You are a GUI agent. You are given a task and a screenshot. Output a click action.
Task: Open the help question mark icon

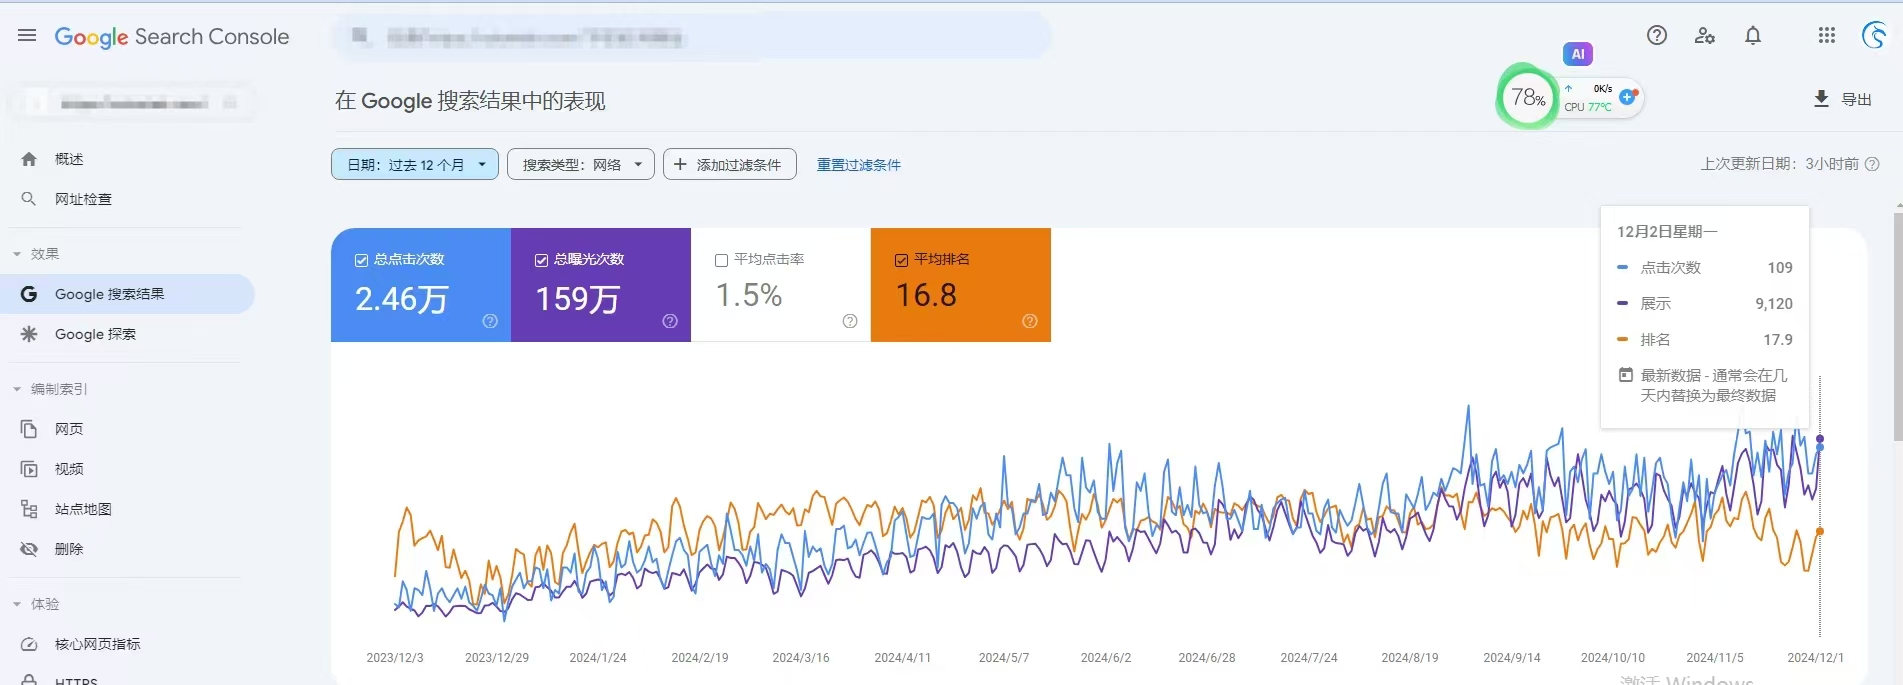point(1657,36)
